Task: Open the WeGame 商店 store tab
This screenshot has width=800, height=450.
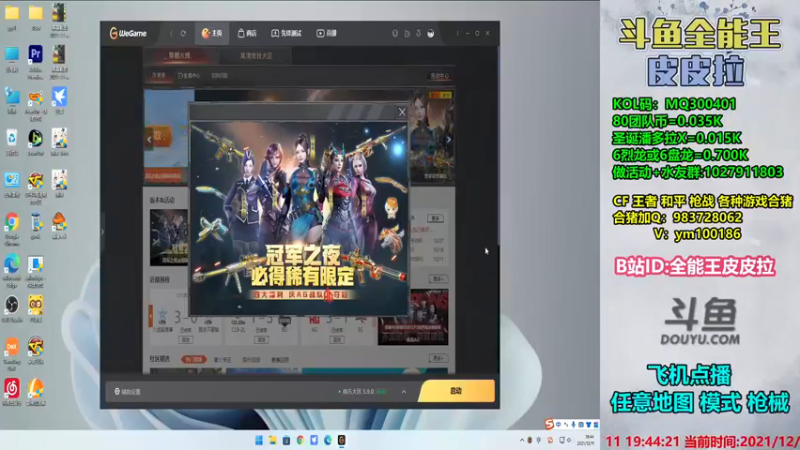Action: [x=247, y=33]
